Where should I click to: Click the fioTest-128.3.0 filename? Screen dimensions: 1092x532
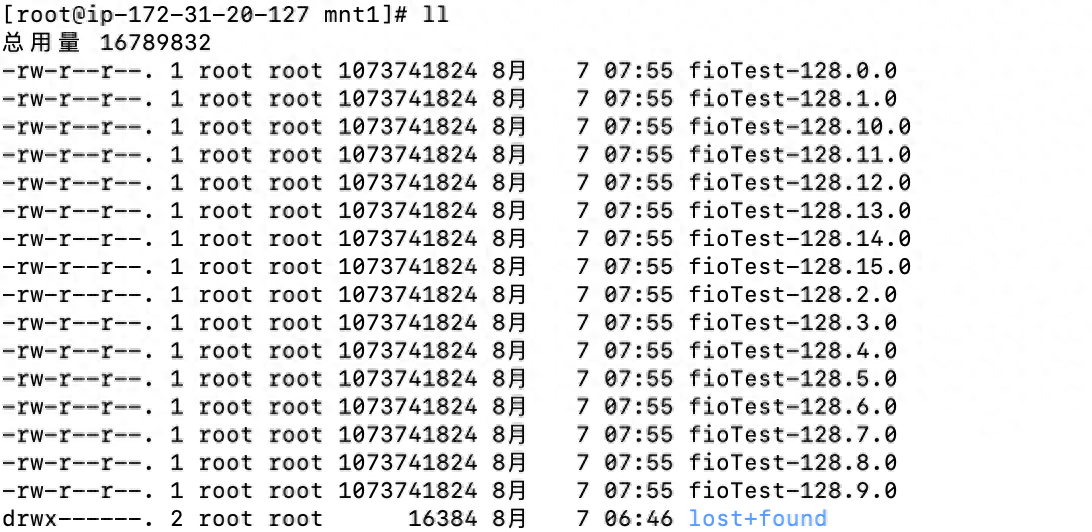pos(792,323)
